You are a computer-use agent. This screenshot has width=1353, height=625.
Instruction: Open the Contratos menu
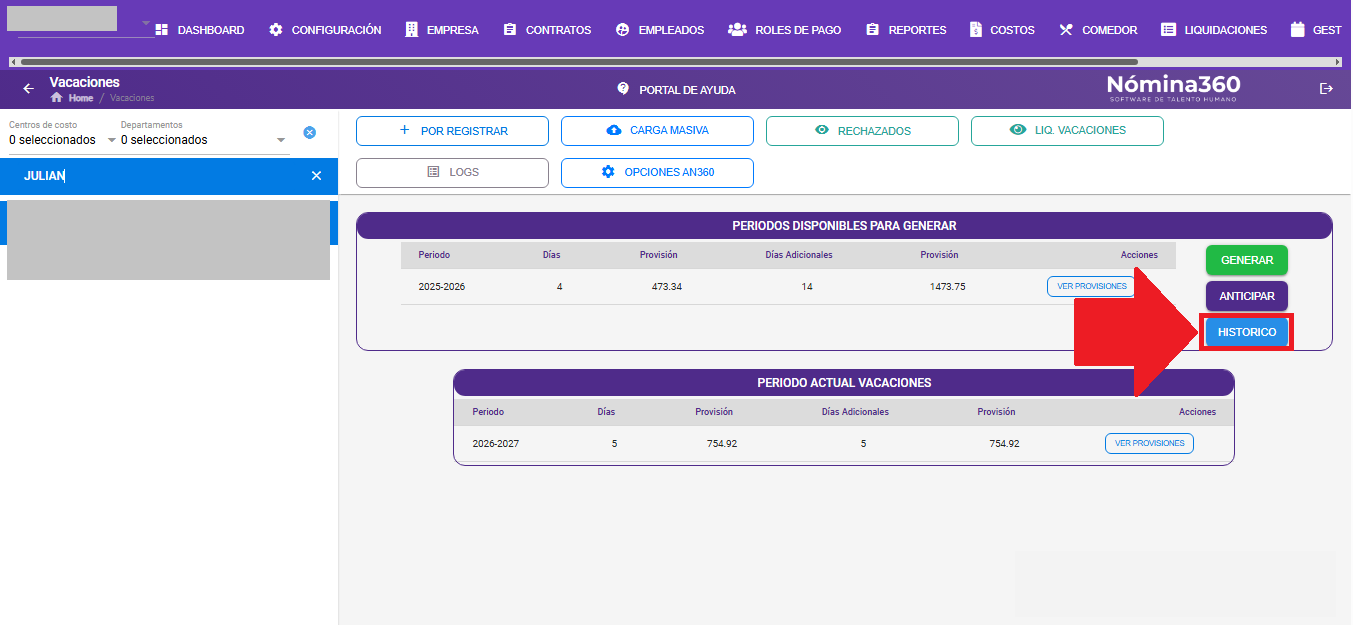[x=547, y=30]
